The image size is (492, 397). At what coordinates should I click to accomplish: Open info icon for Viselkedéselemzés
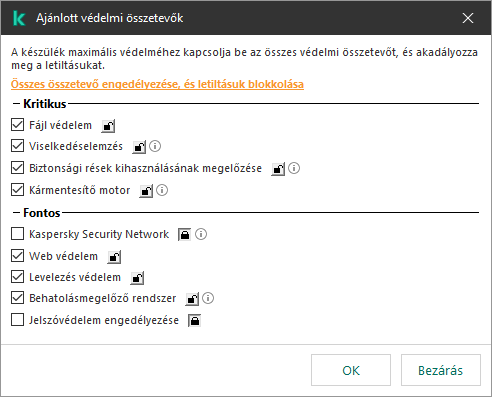pos(155,146)
